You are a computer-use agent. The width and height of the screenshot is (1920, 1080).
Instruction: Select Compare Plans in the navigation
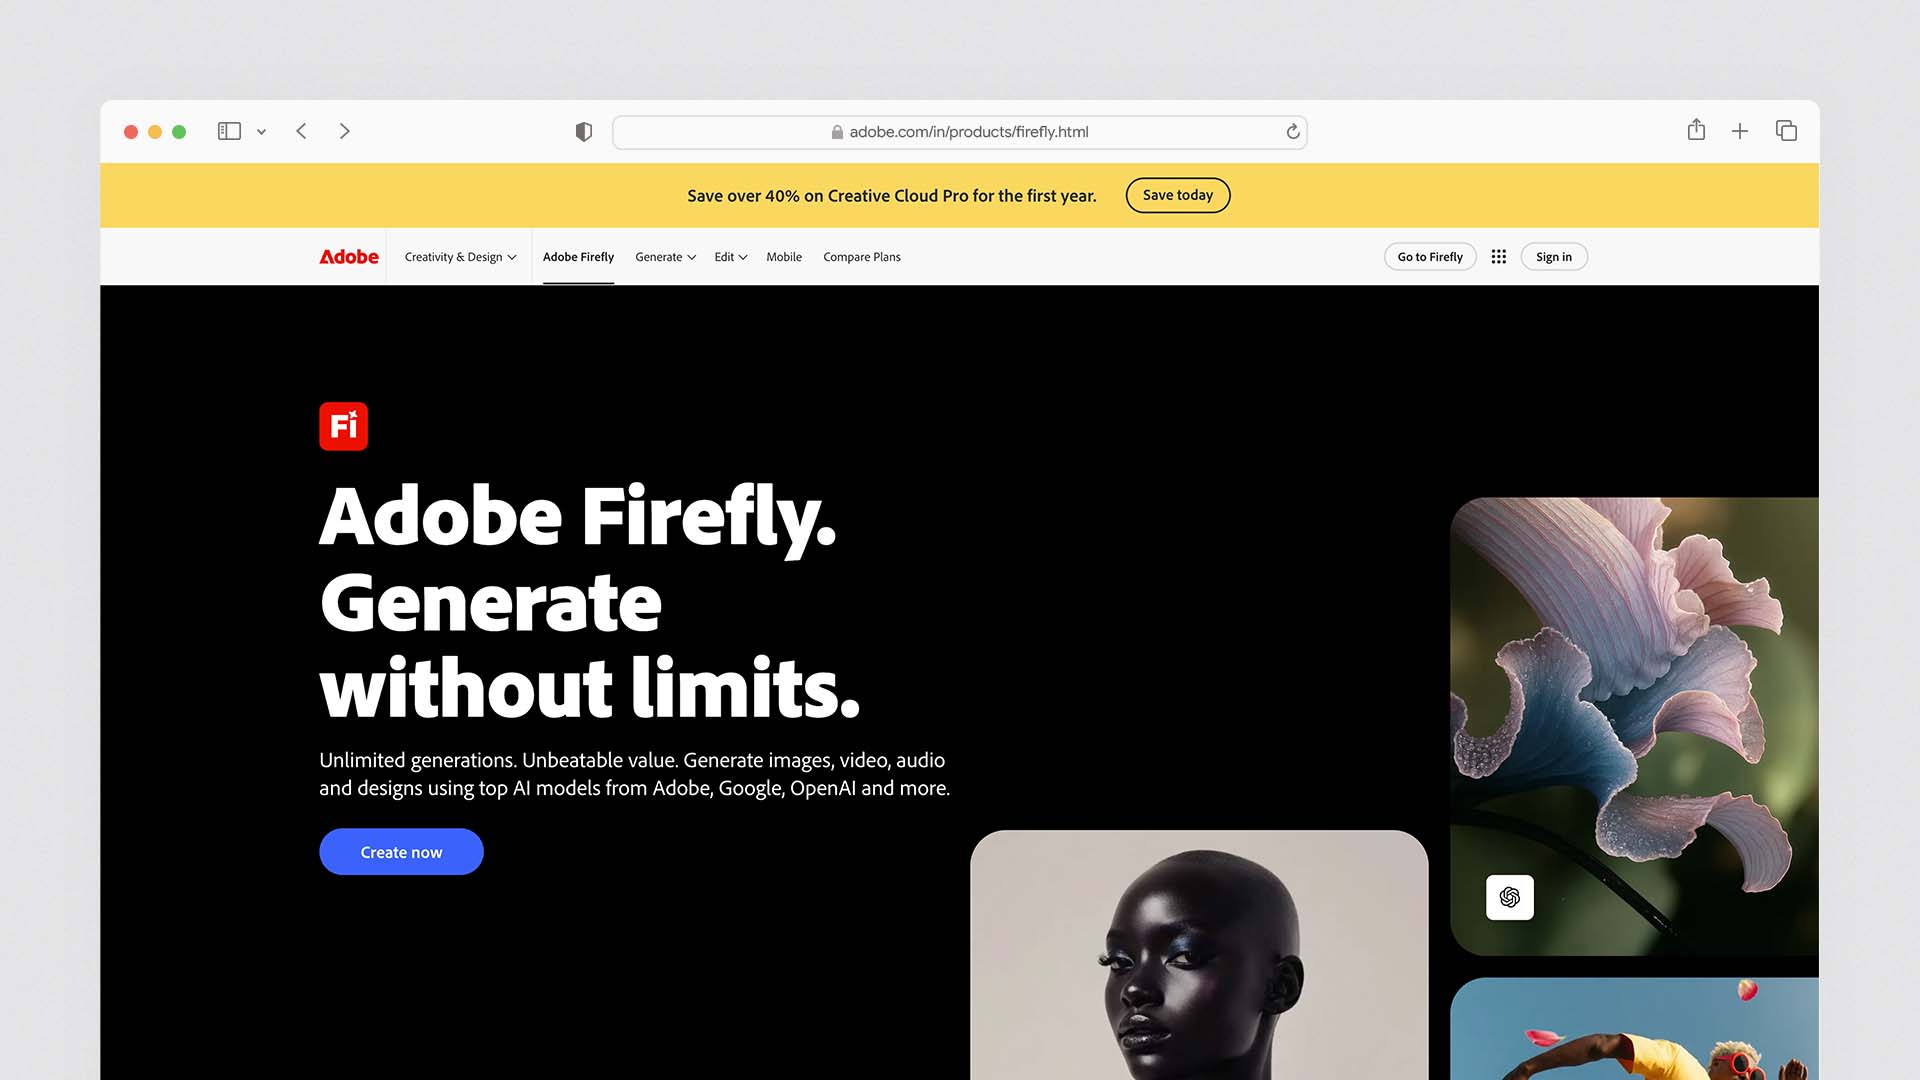point(861,256)
